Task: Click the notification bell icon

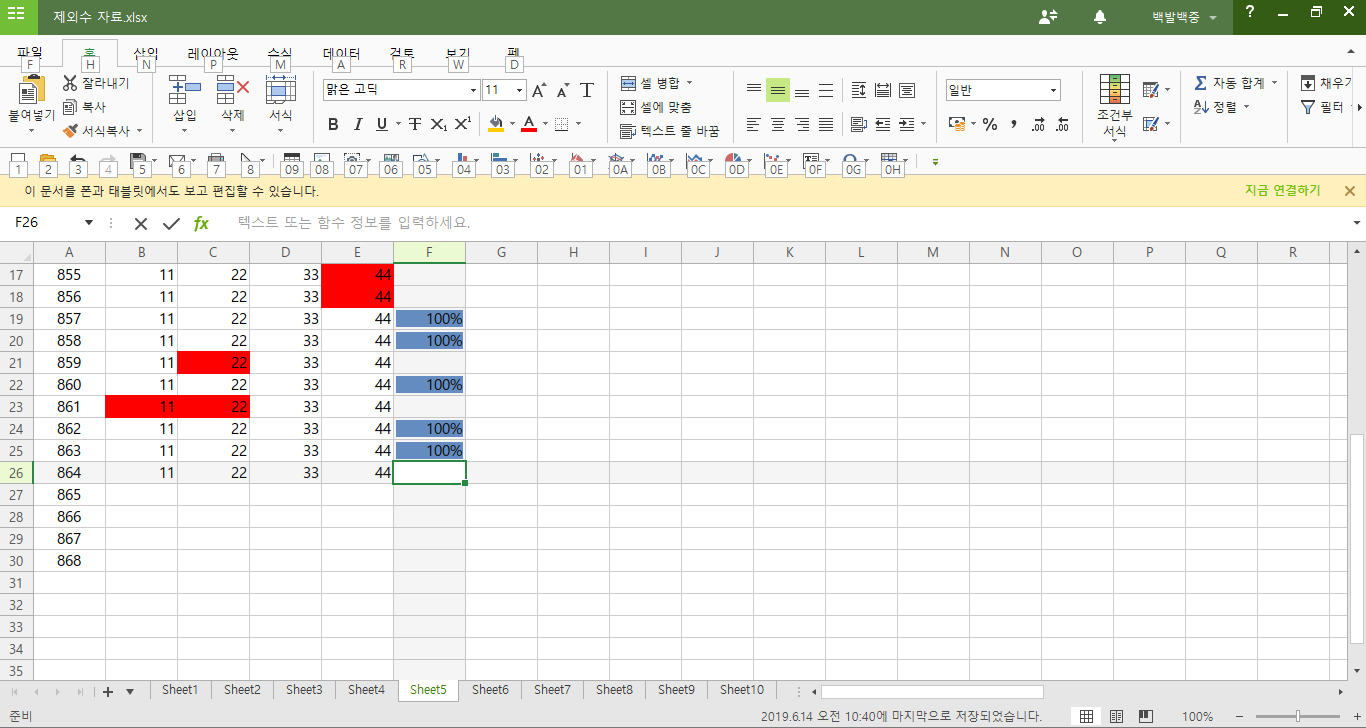Action: click(1100, 17)
